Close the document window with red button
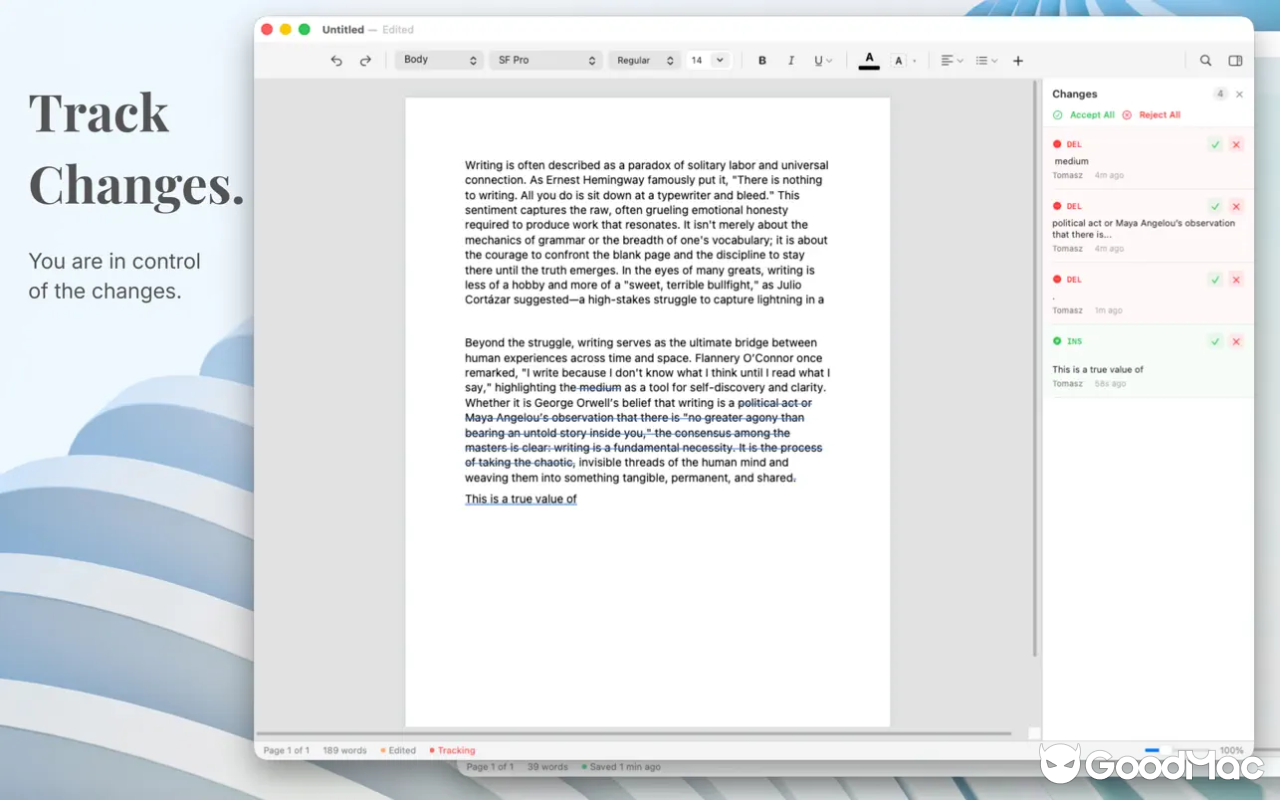 click(267, 30)
